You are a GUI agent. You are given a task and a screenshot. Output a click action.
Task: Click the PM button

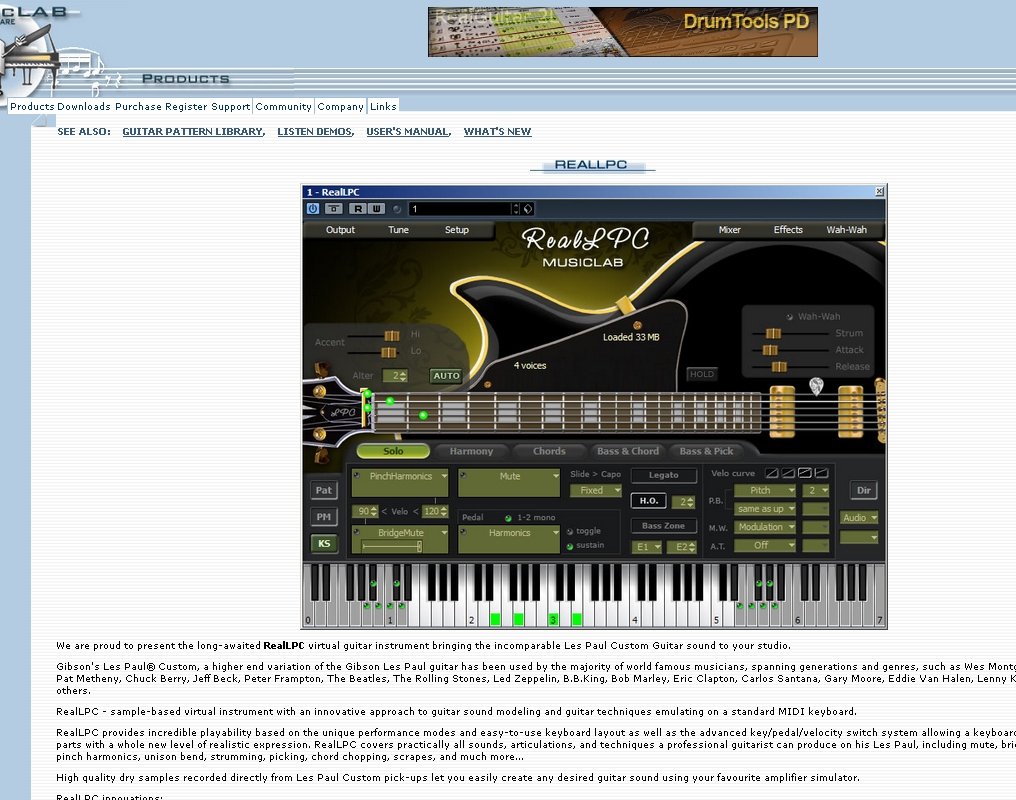click(324, 517)
